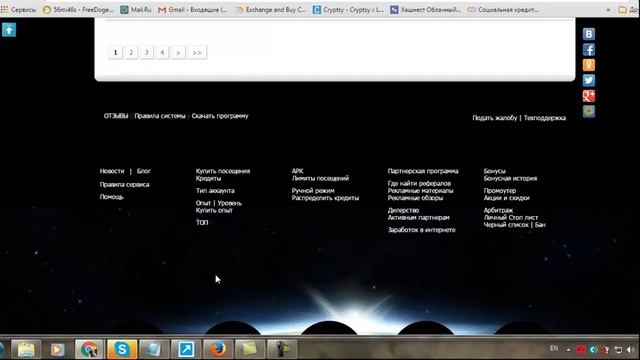
Task: Open Партнерская программа link
Action: (423, 171)
